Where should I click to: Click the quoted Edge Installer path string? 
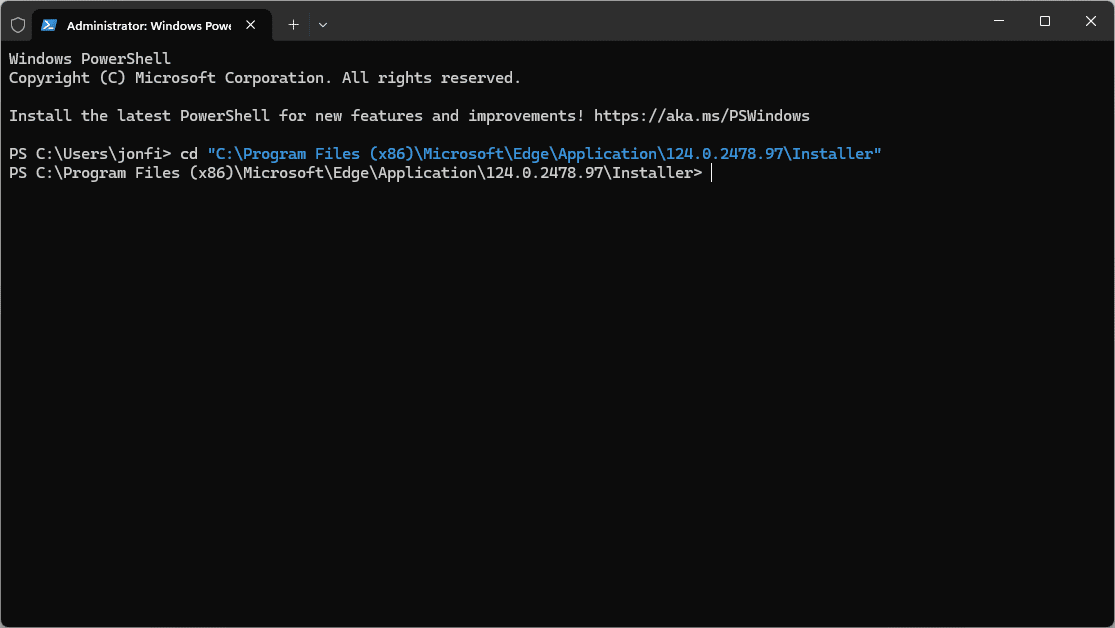(x=543, y=154)
